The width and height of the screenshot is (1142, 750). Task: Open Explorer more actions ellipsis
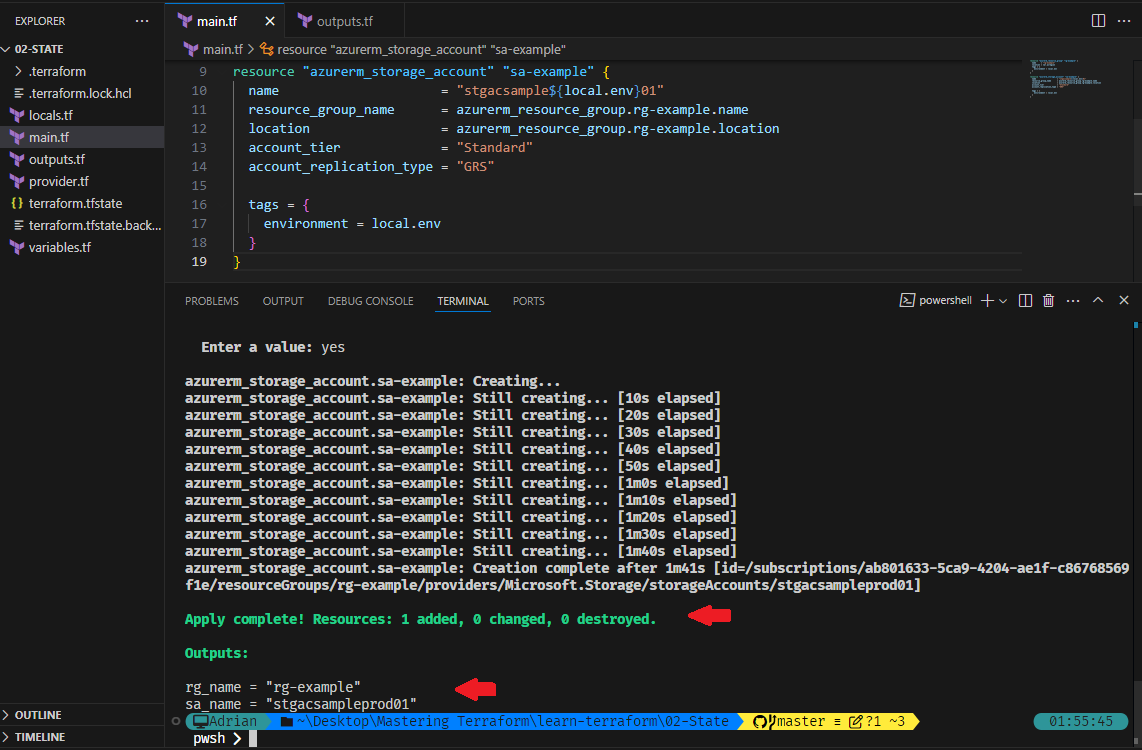coord(142,21)
